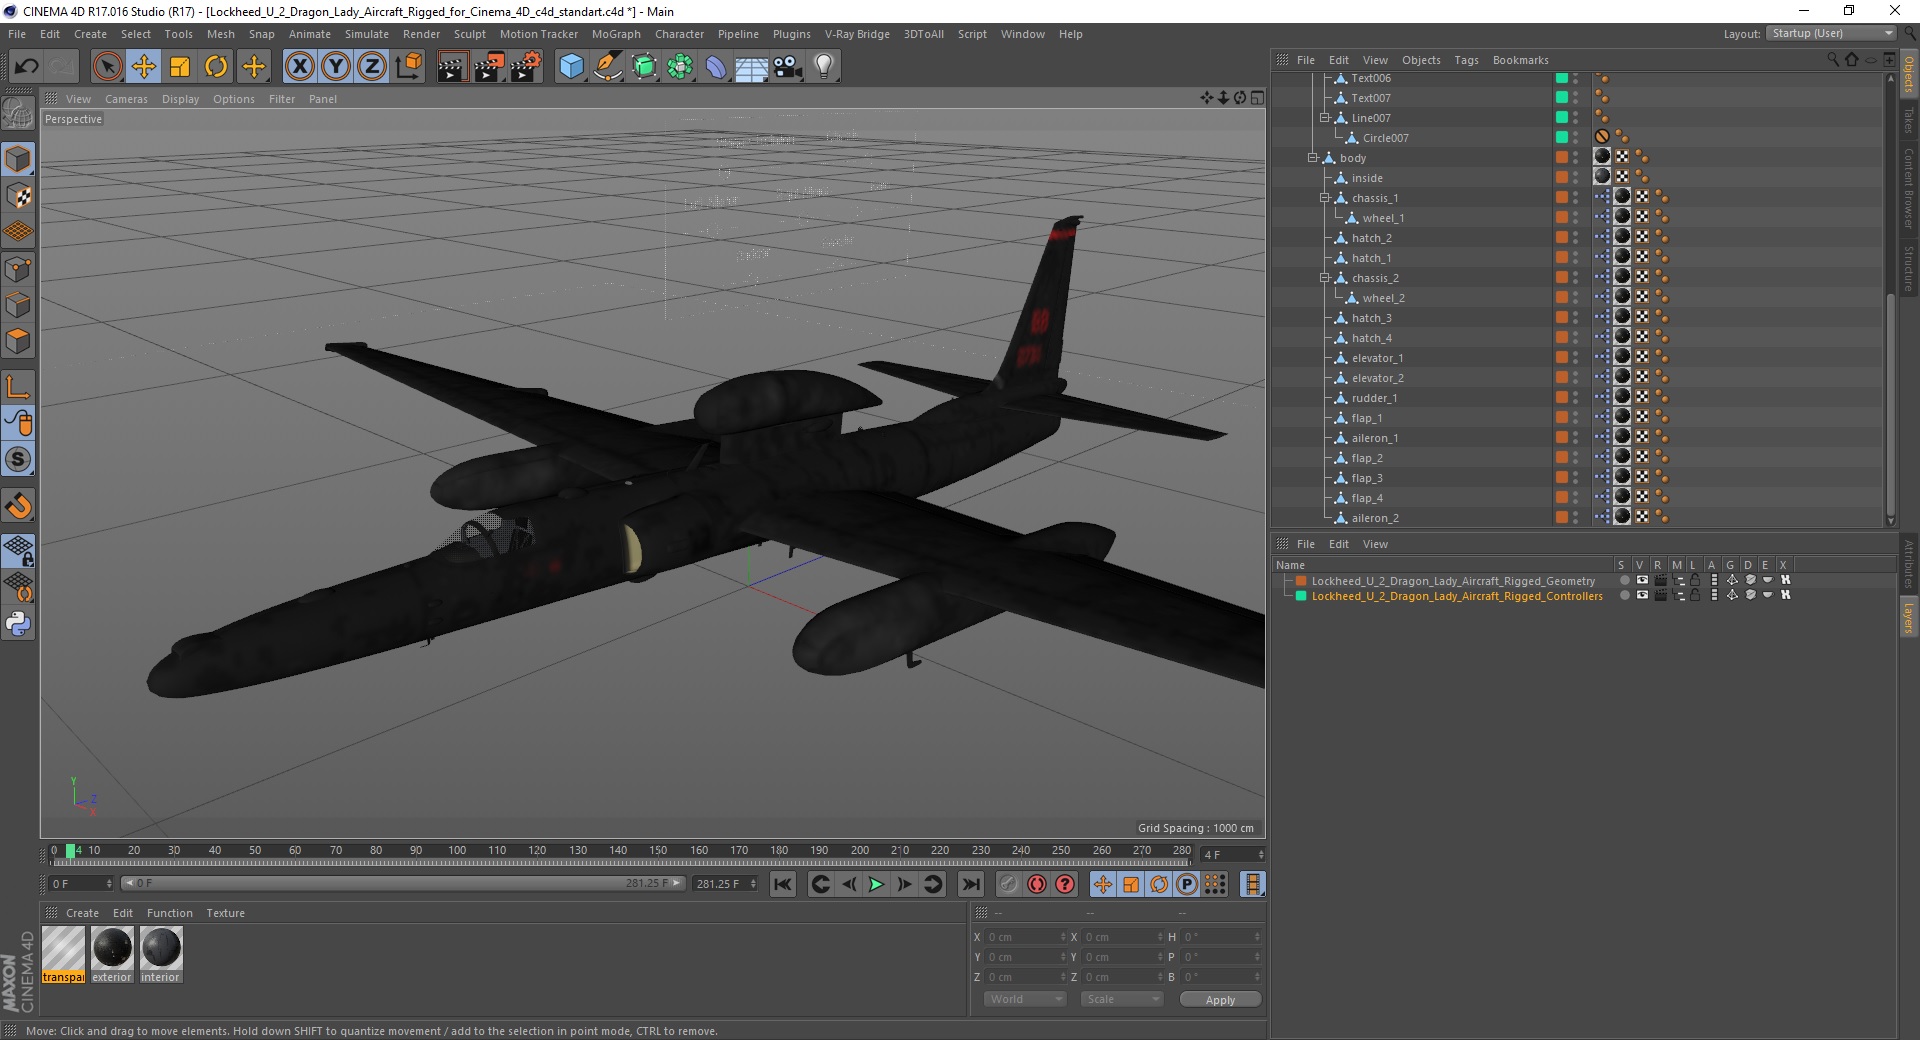
Task: Select the Rotate tool
Action: point(216,67)
